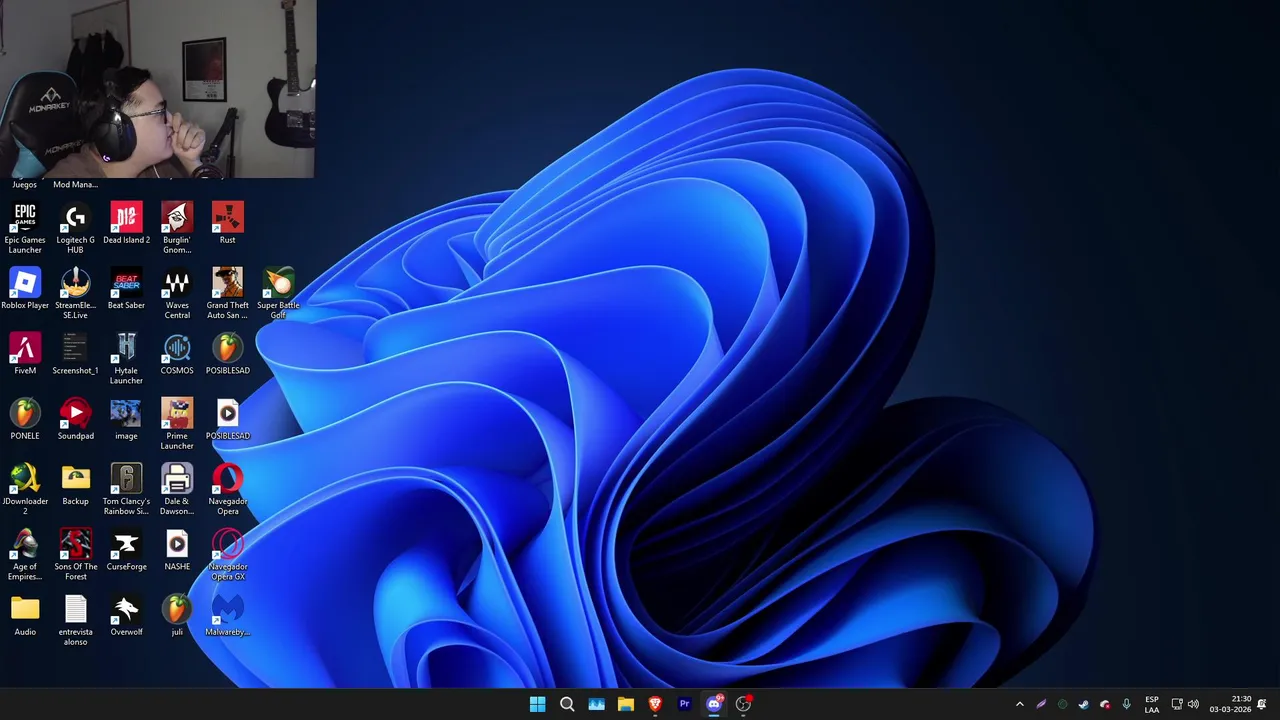1280x720 pixels.
Task: Click the photo app icon beside Search
Action: click(596, 704)
